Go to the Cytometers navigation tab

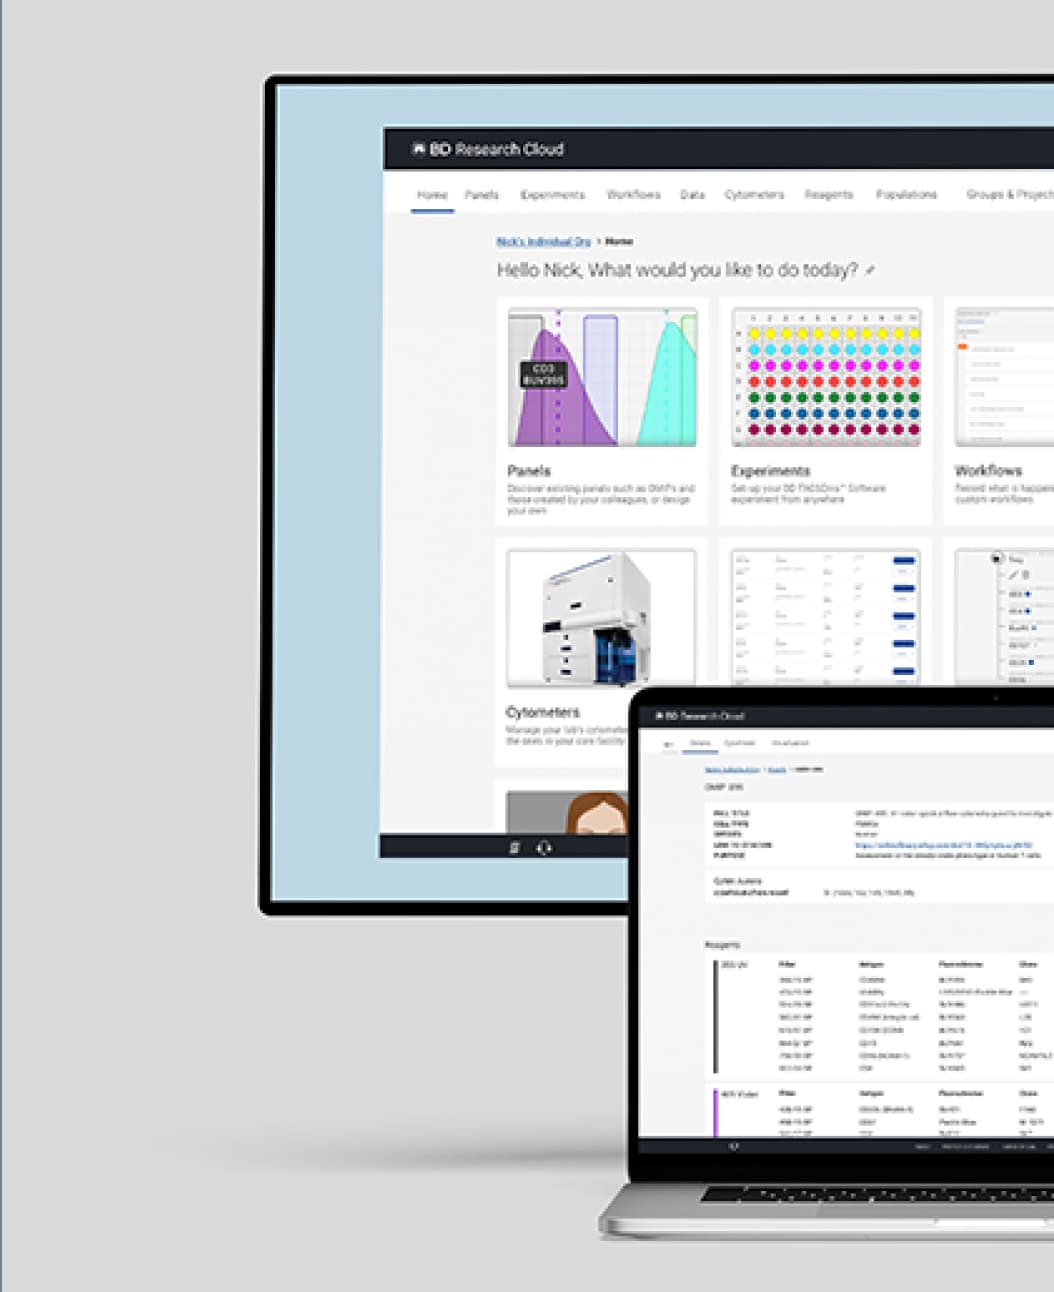pos(754,195)
